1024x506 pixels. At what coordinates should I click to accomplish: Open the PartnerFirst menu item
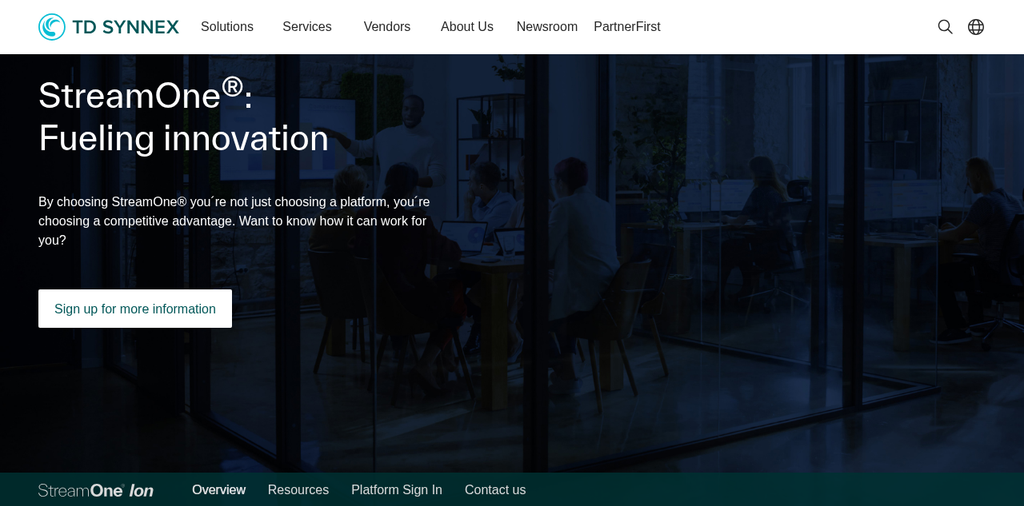(x=627, y=27)
